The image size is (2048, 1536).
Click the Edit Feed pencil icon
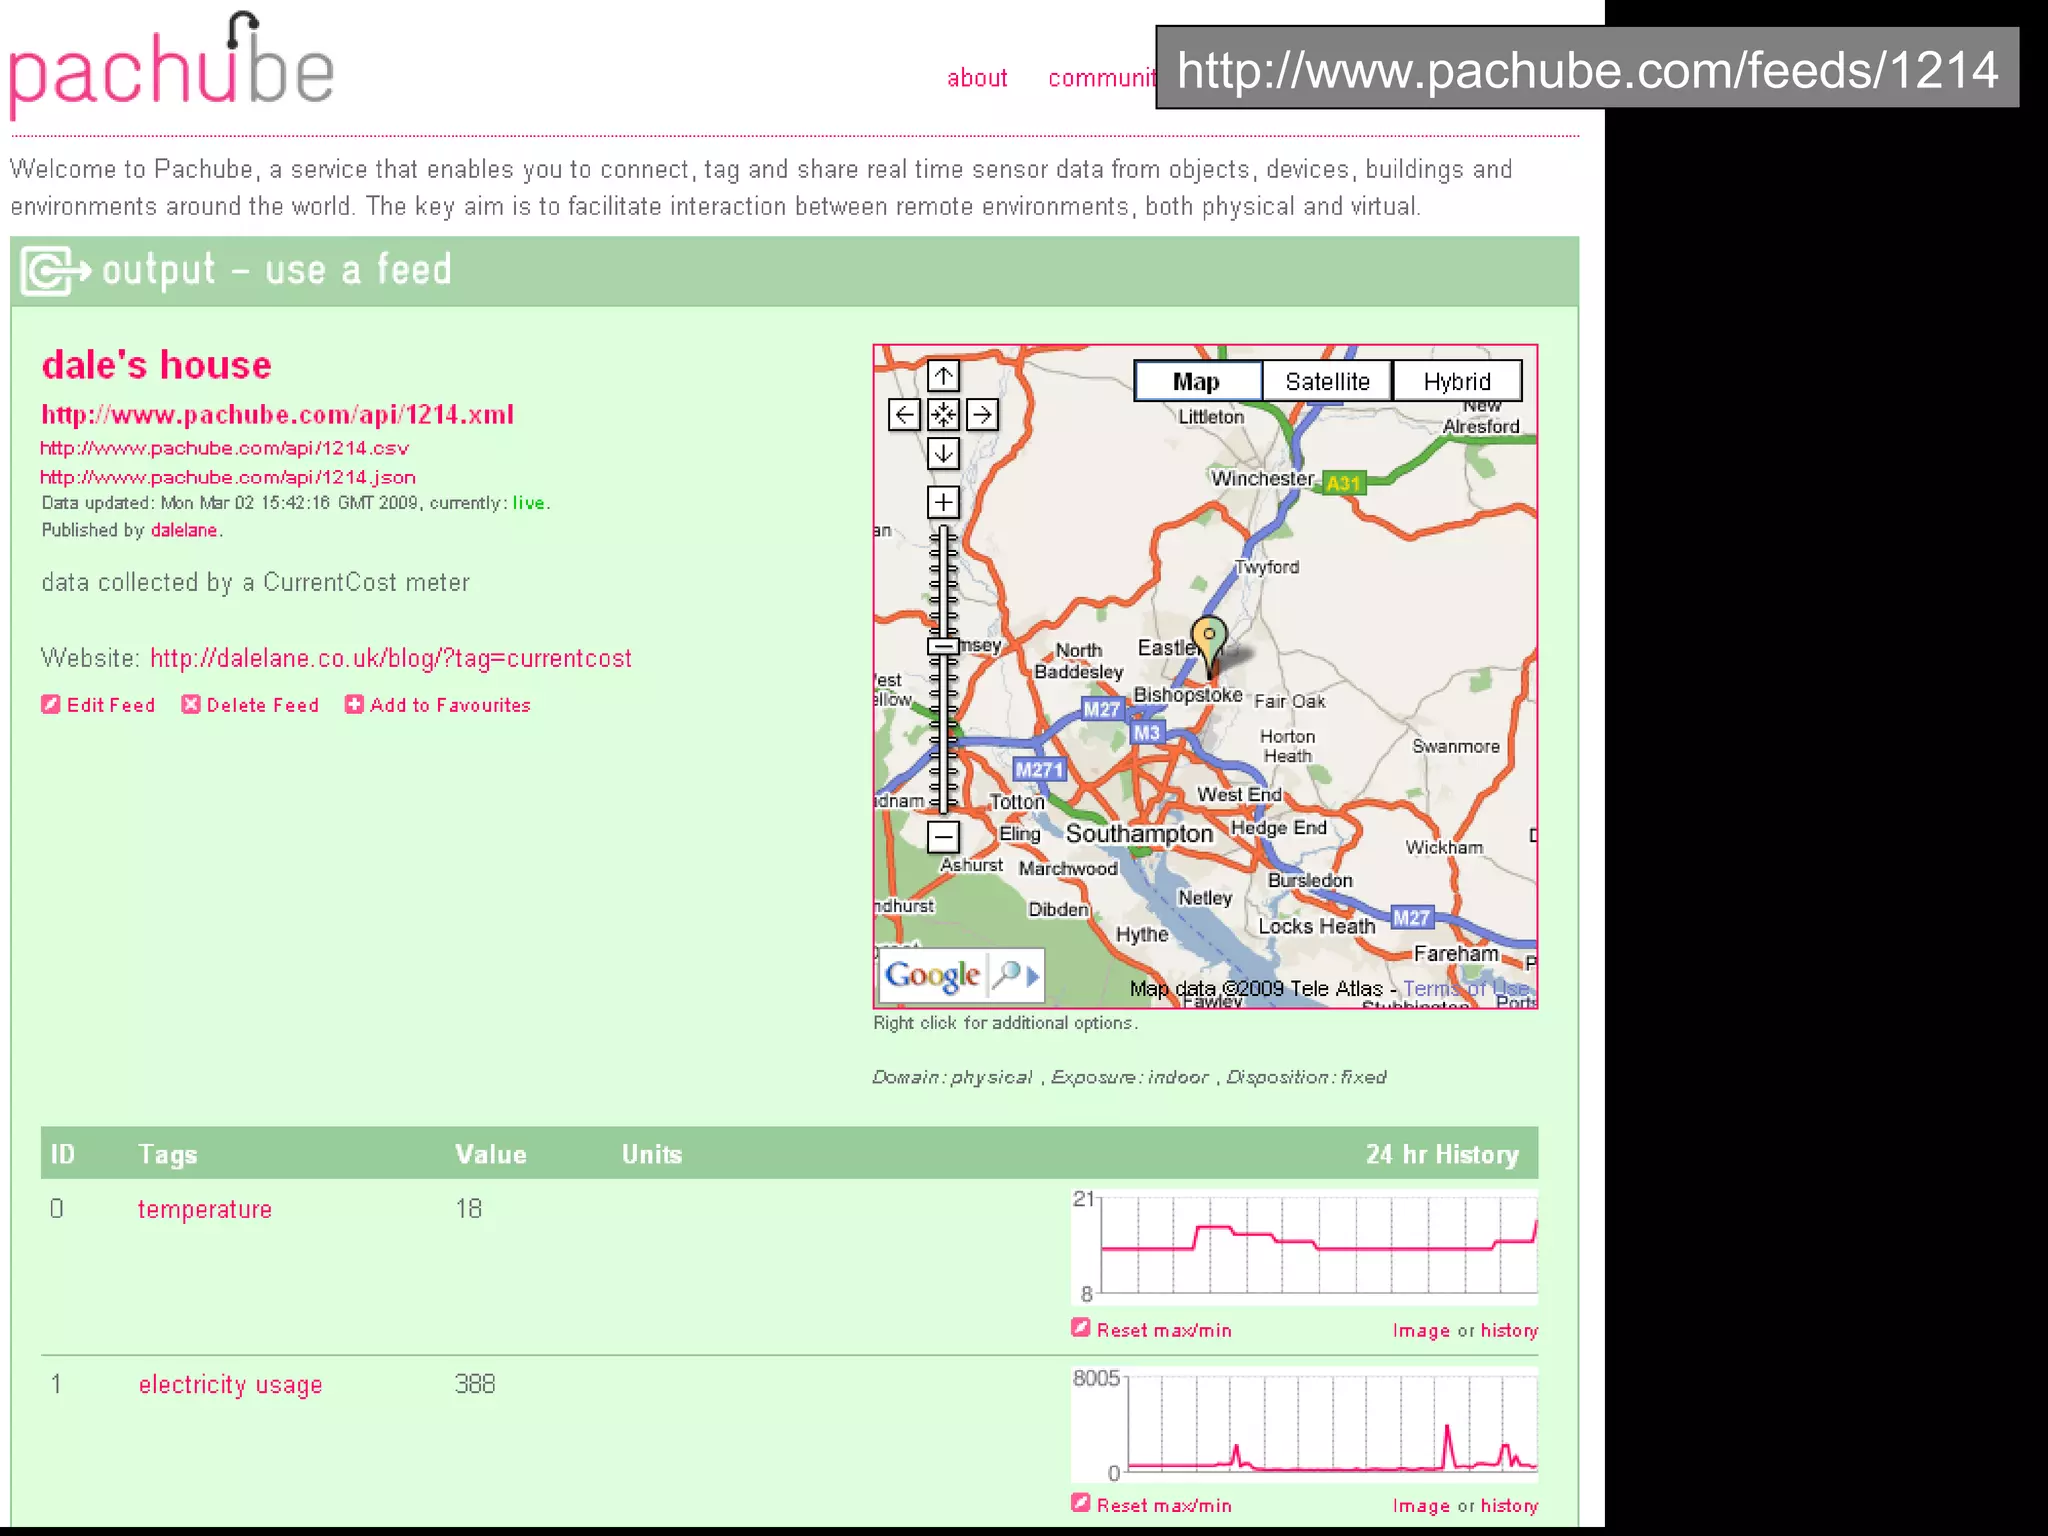click(50, 704)
